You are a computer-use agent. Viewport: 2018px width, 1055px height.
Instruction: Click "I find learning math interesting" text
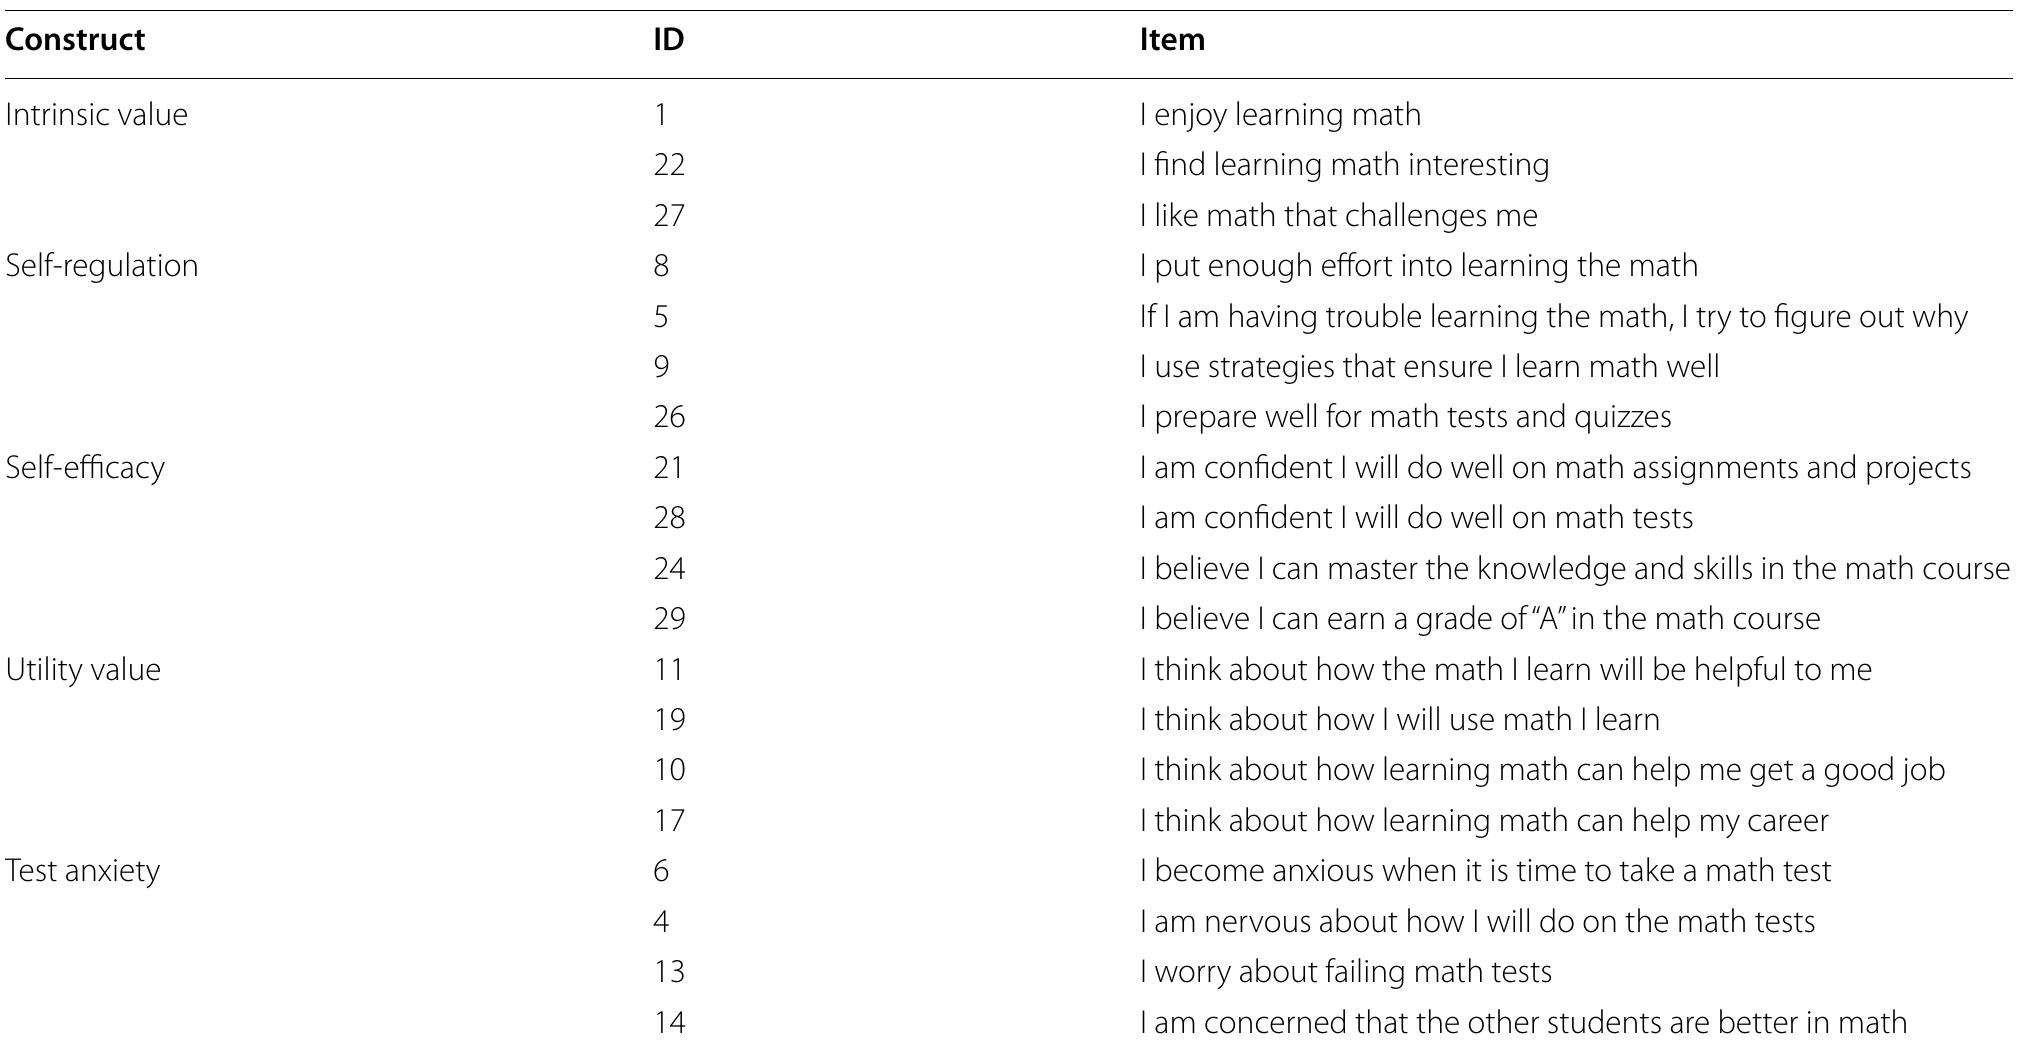[1344, 165]
